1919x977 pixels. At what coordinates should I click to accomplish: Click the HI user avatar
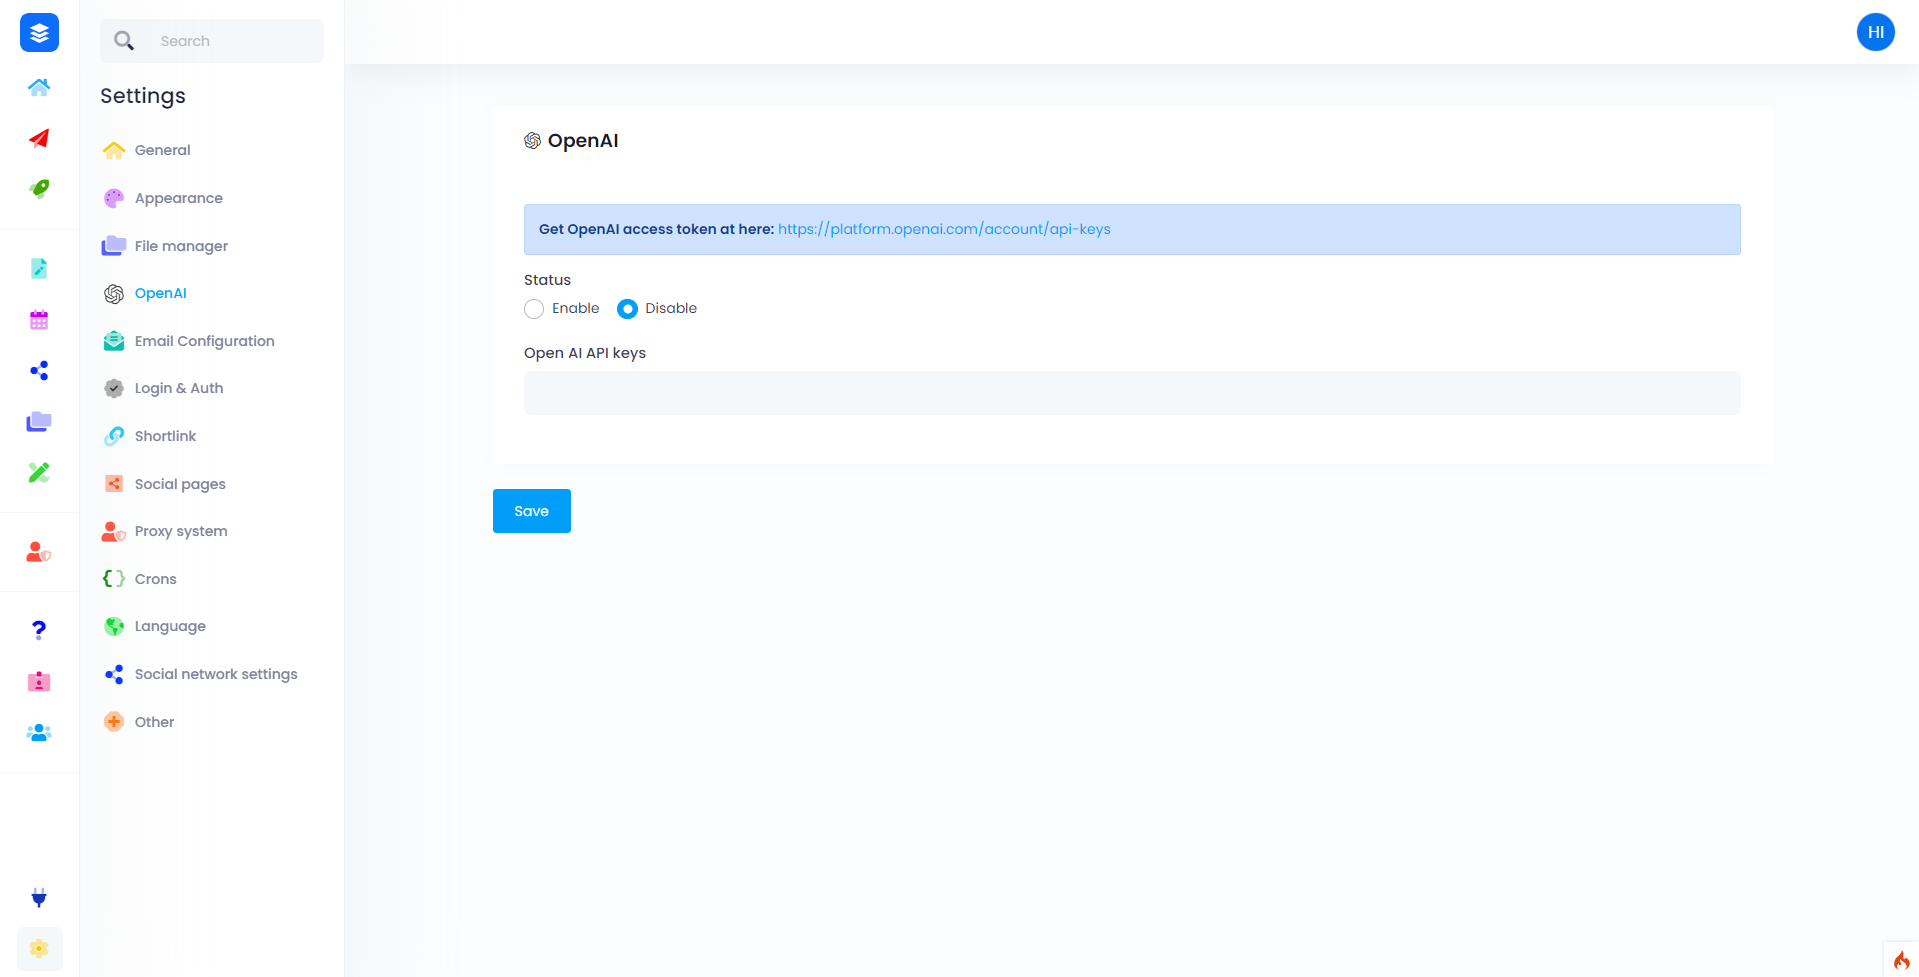click(1876, 32)
